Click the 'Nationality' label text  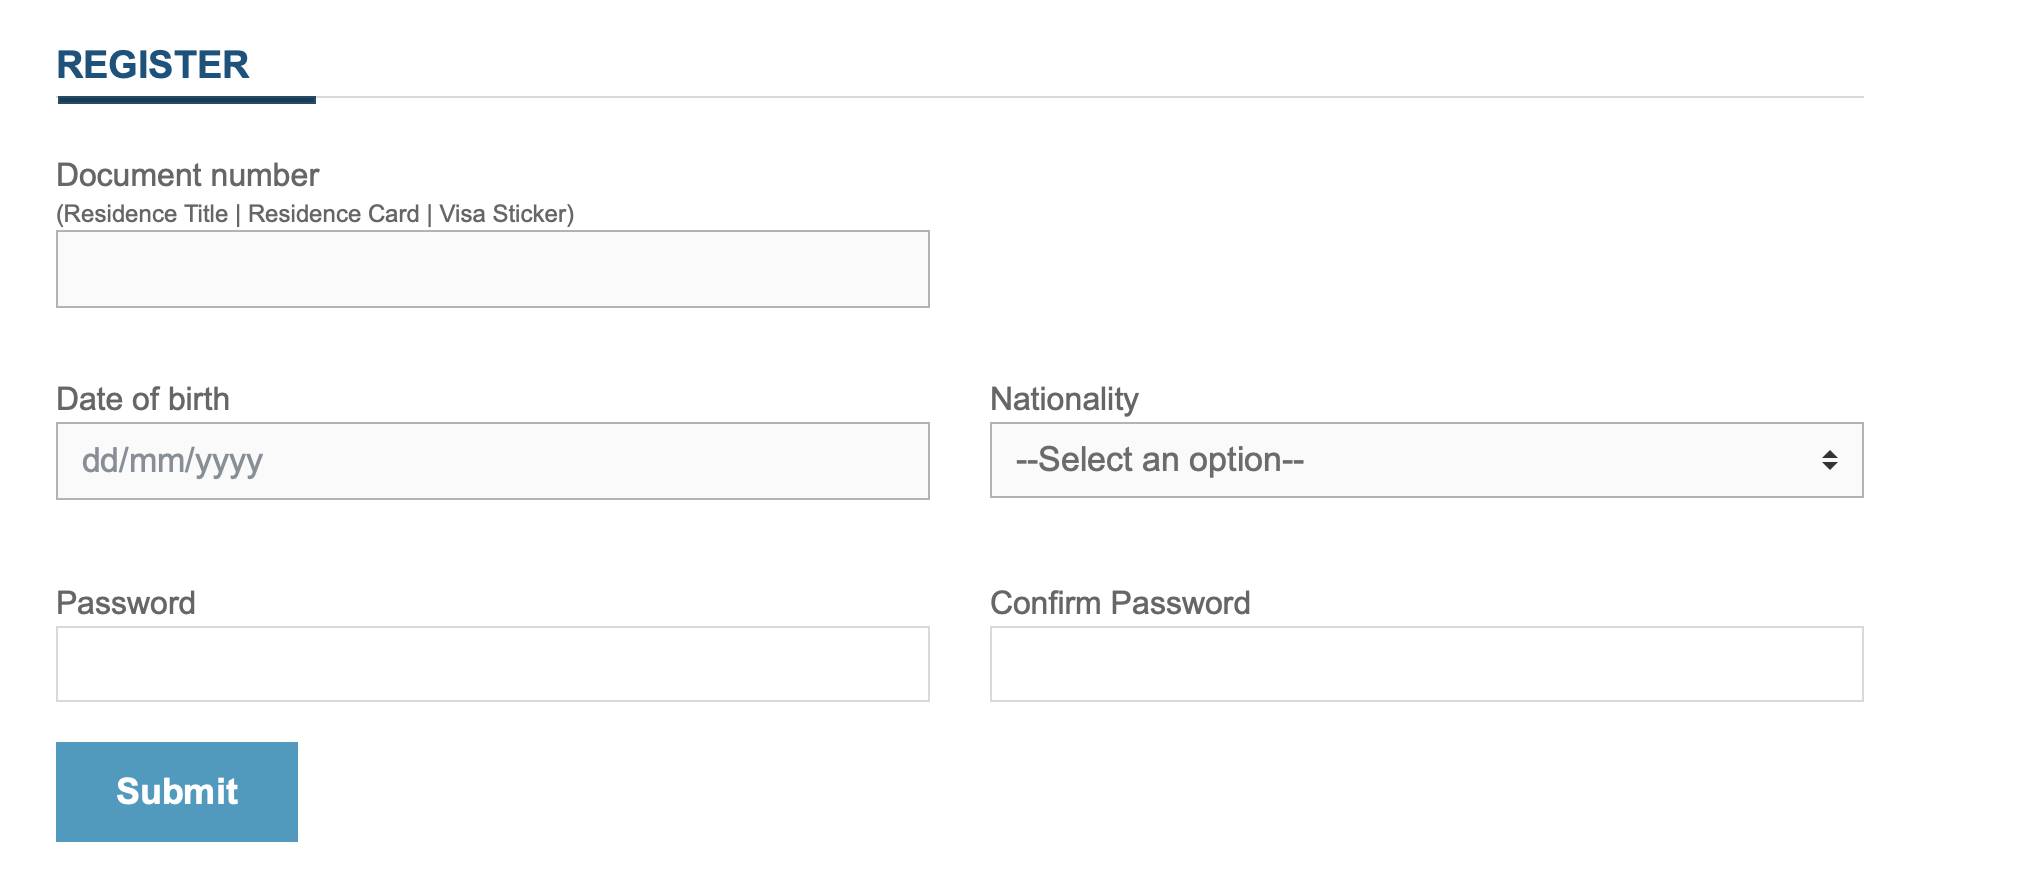point(1064,399)
